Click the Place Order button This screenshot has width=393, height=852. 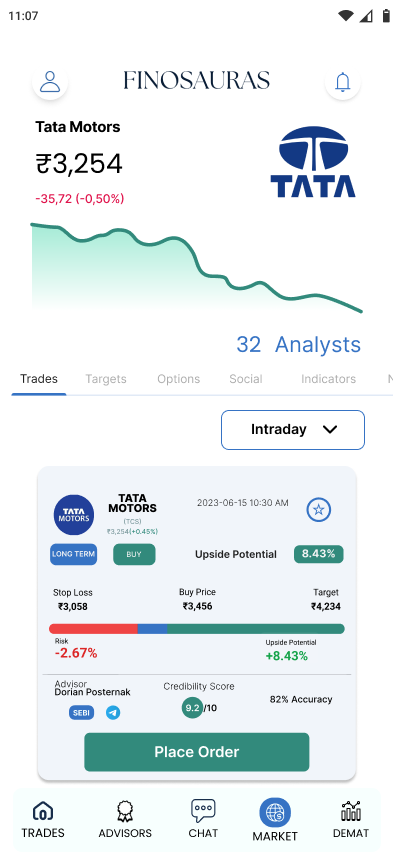197,752
